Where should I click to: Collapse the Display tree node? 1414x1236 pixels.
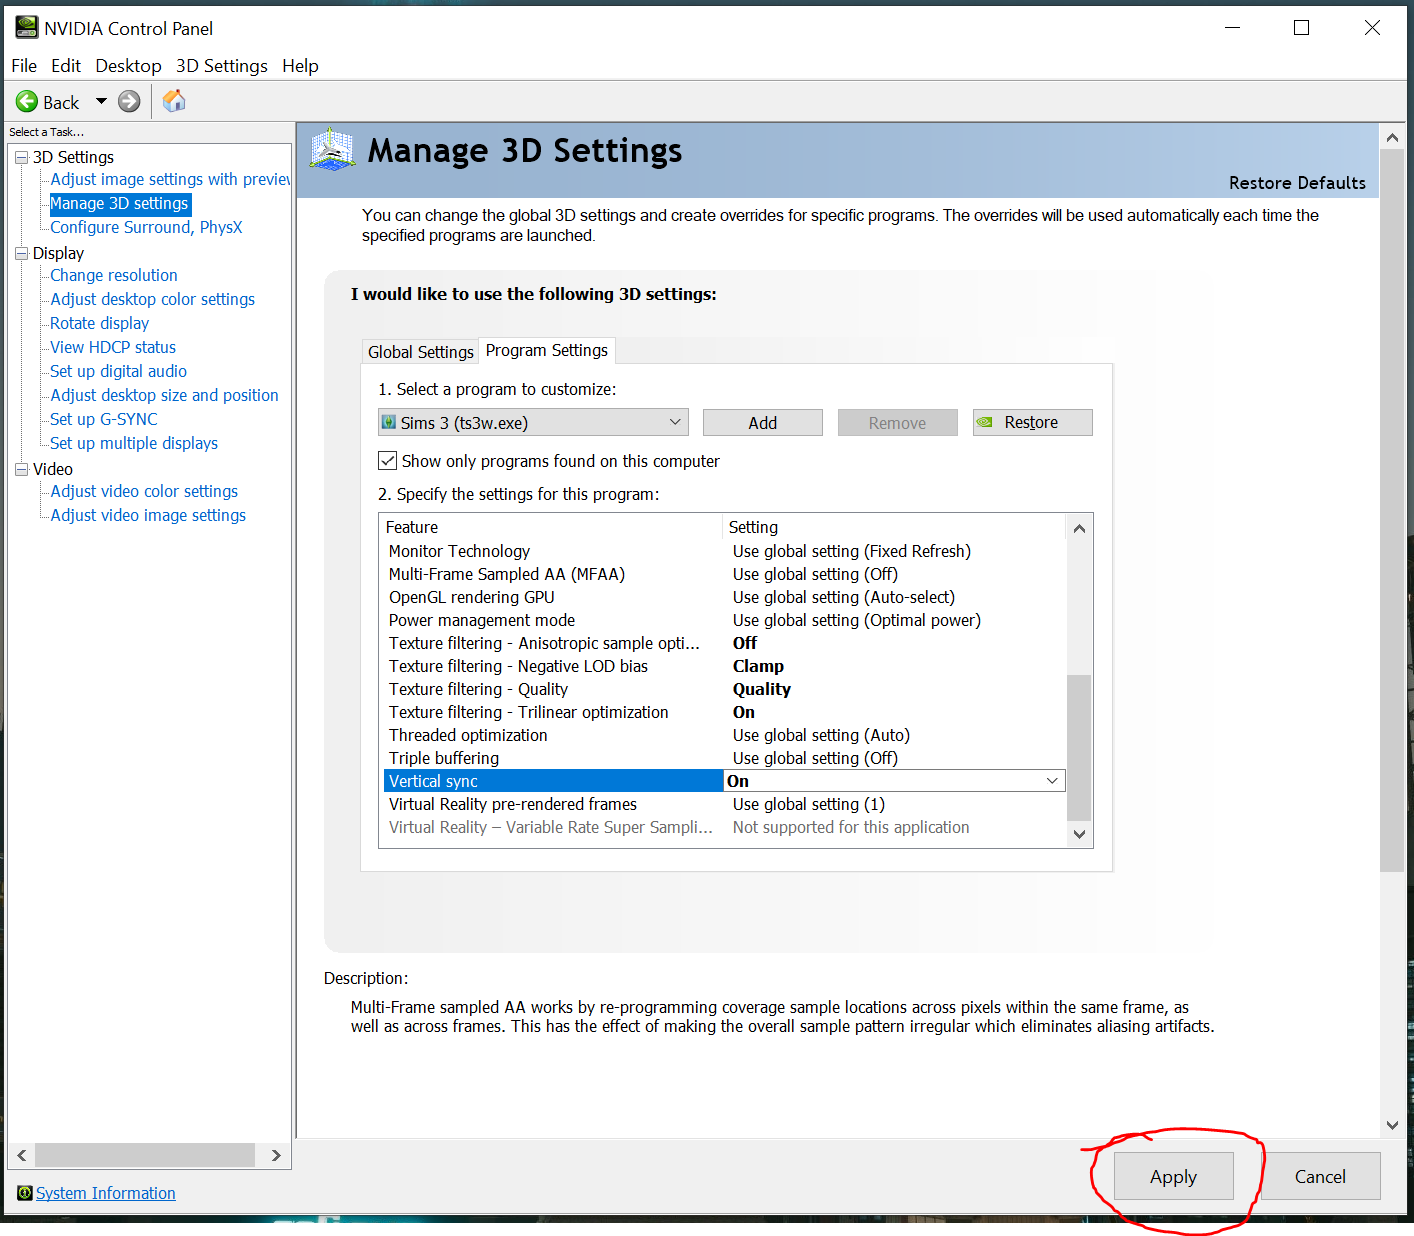(22, 253)
